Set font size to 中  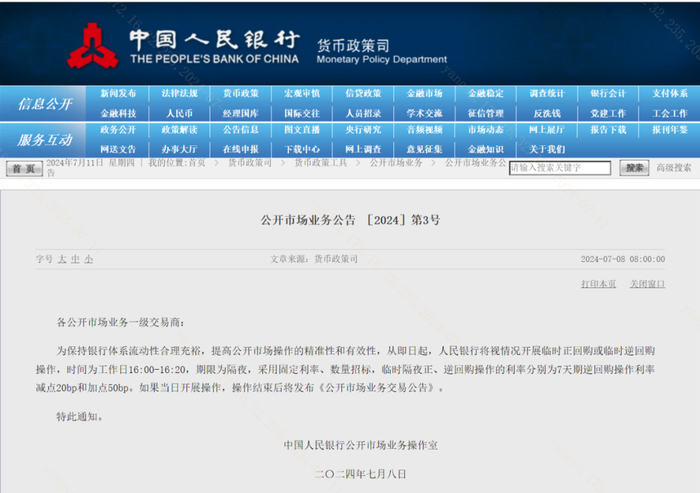pyautogui.click(x=75, y=259)
